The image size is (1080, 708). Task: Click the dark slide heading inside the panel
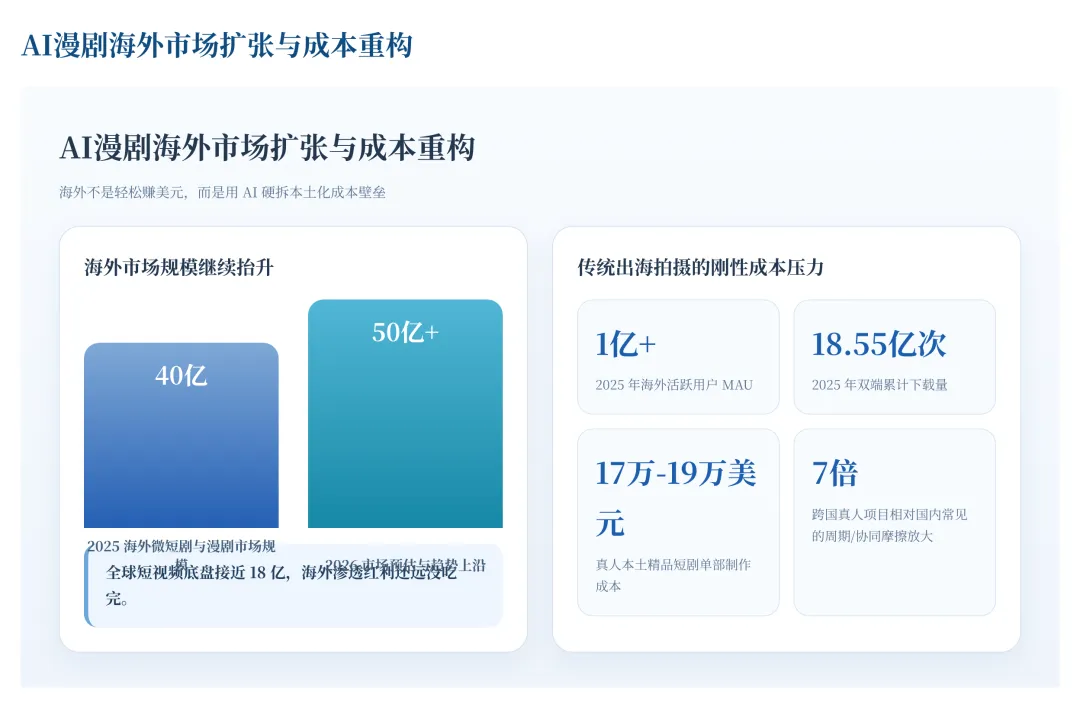[267, 147]
